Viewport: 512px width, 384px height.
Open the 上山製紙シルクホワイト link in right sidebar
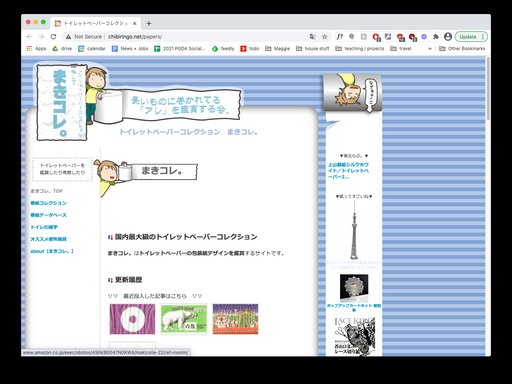[348, 171]
